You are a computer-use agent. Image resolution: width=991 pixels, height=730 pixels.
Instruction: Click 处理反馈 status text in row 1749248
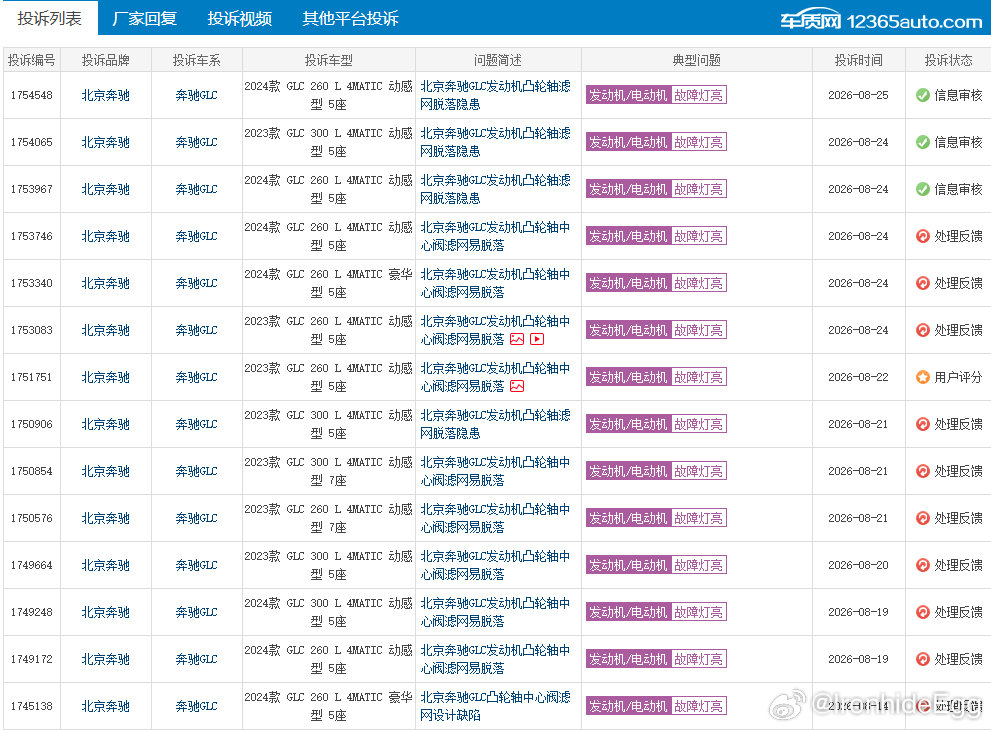pos(958,612)
